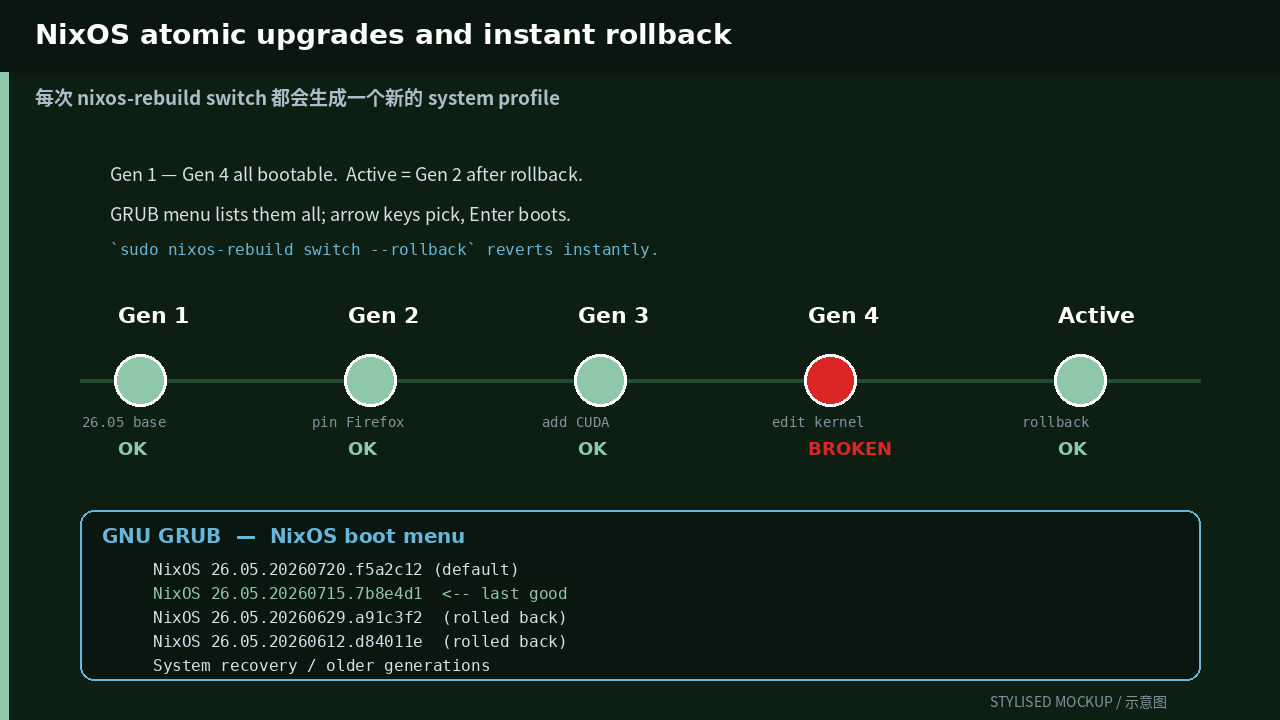Viewport: 1280px width, 720px height.
Task: Click the OK status under Gen 1
Action: pos(132,449)
